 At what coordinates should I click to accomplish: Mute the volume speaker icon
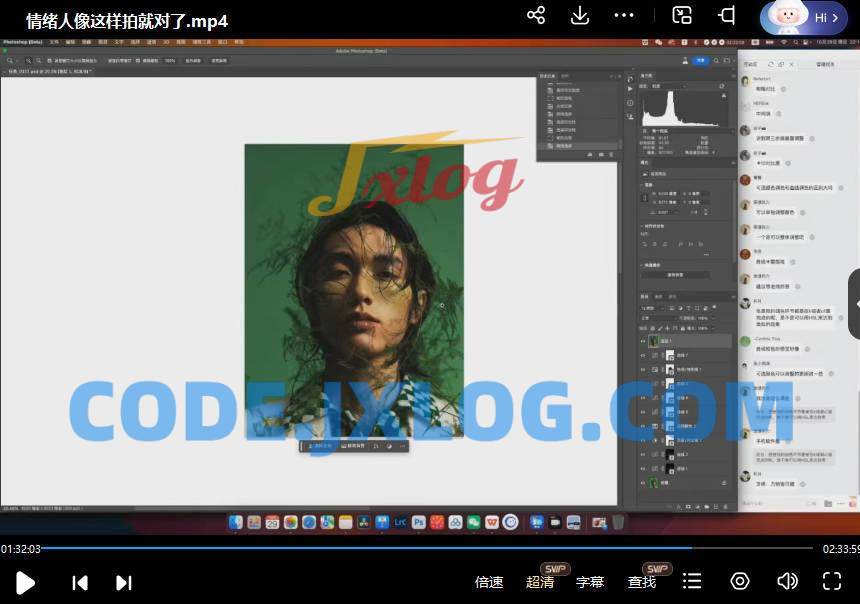pyautogui.click(x=787, y=581)
